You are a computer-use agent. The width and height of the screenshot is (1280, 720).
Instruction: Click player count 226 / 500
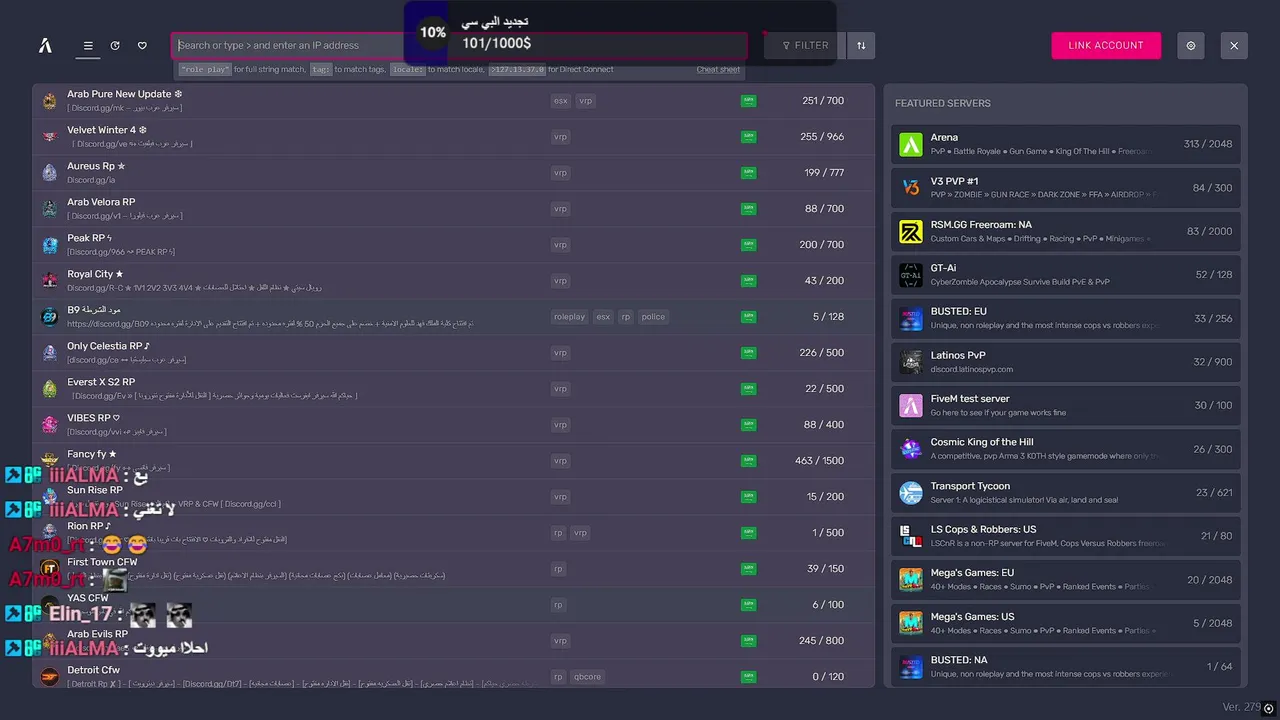(822, 353)
